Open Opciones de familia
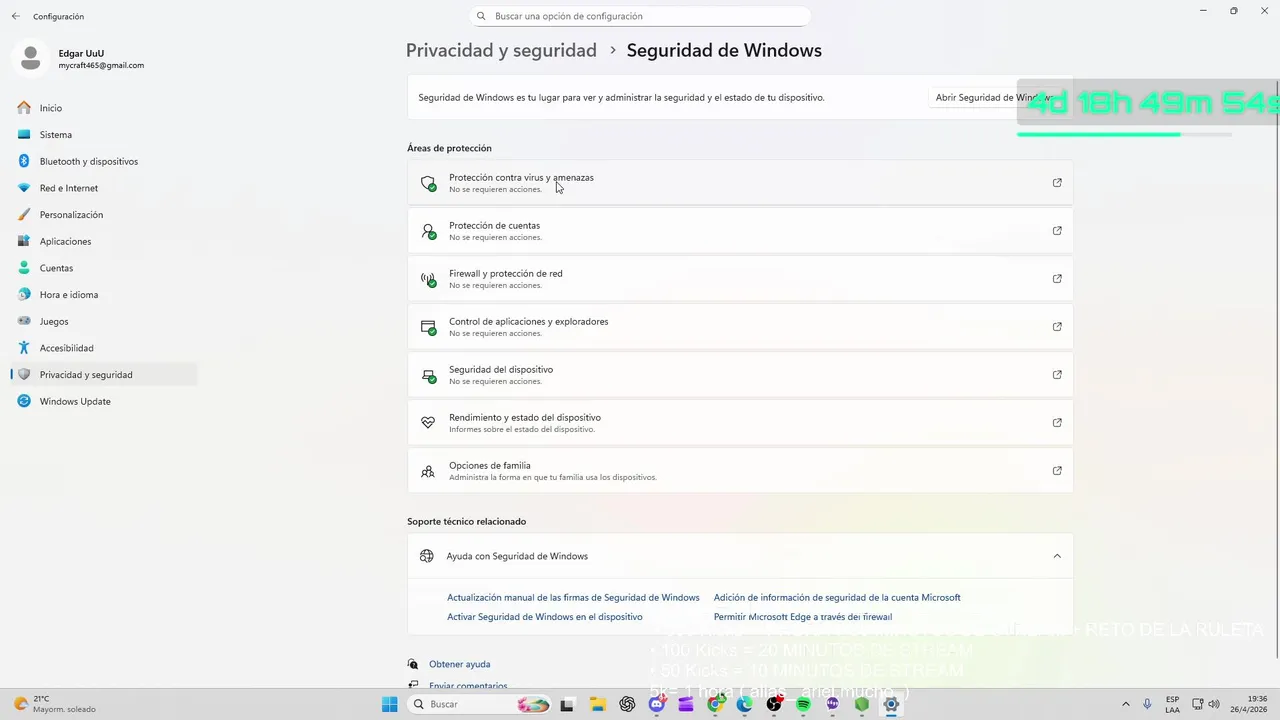 click(740, 470)
